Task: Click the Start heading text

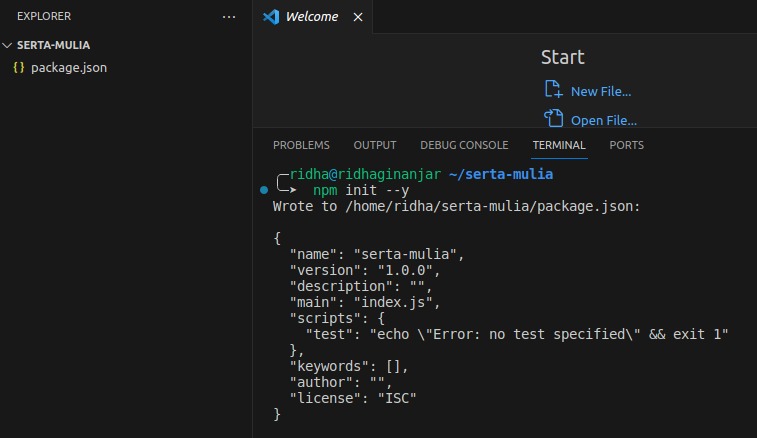Action: pyautogui.click(x=562, y=57)
